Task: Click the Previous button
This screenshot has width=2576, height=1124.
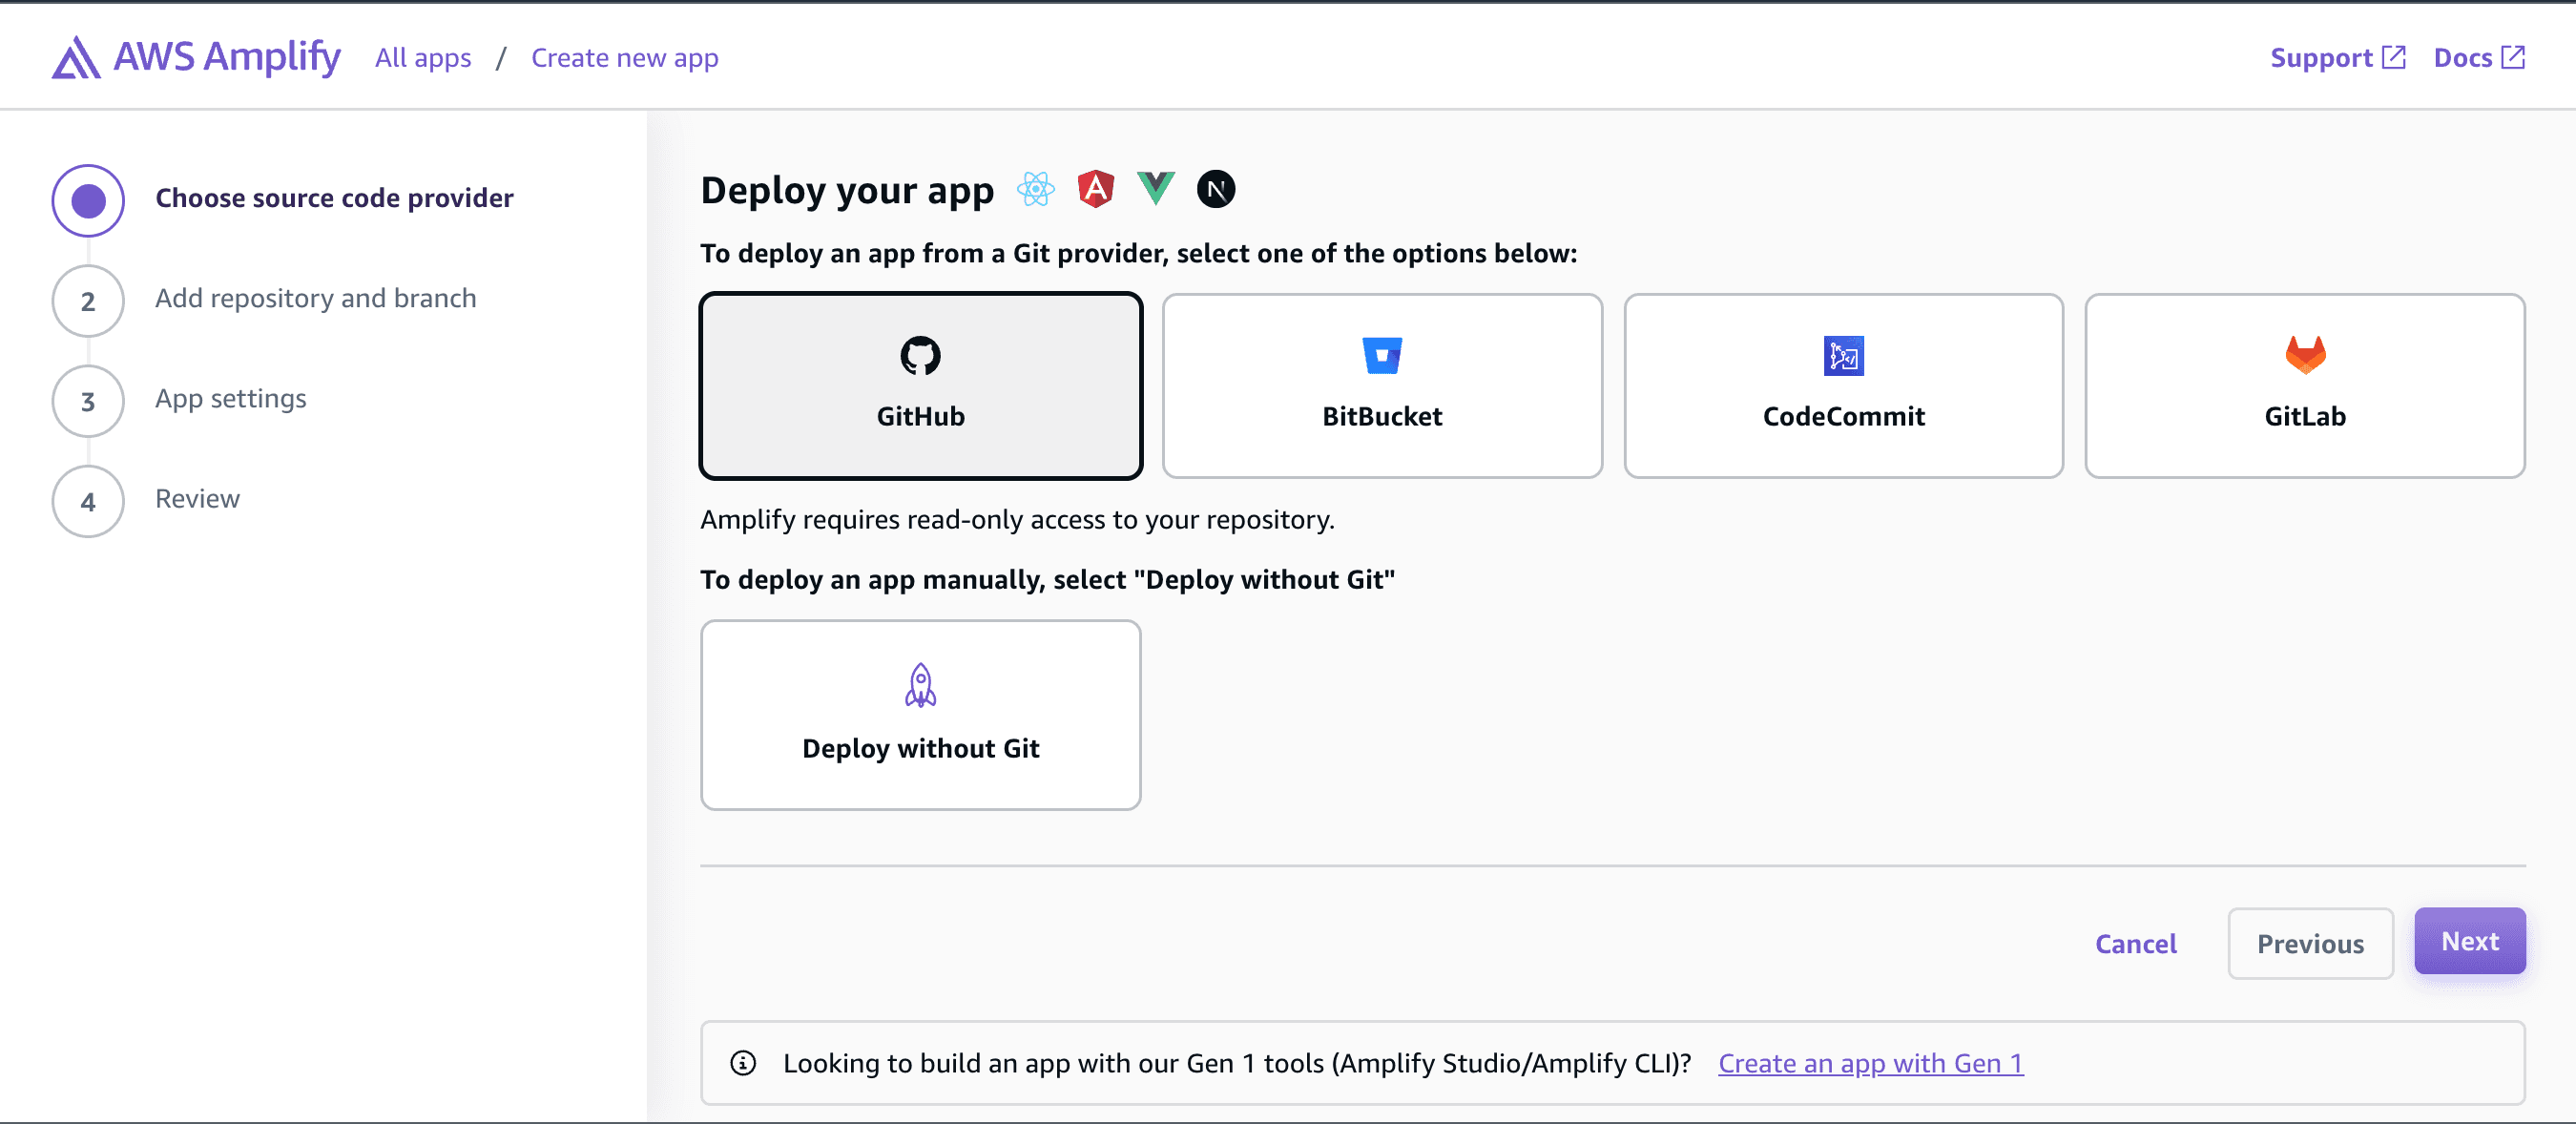Action: click(2310, 942)
